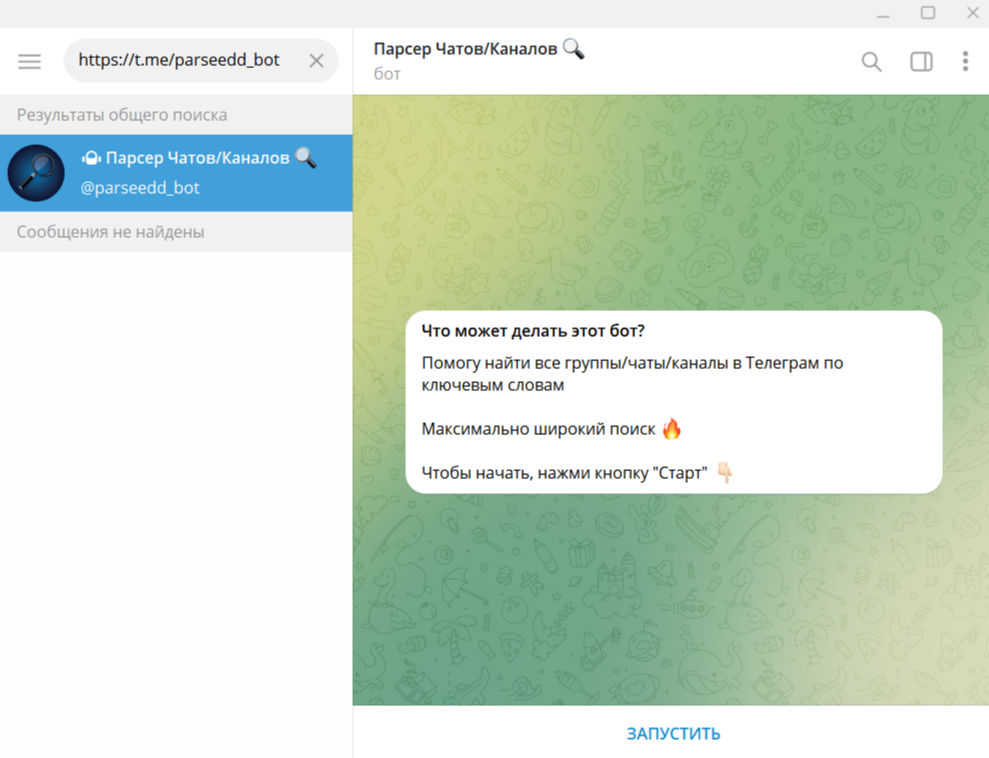This screenshot has width=989, height=758.
Task: Open the Парсер Чатов/Каналов search result
Action: coord(176,173)
